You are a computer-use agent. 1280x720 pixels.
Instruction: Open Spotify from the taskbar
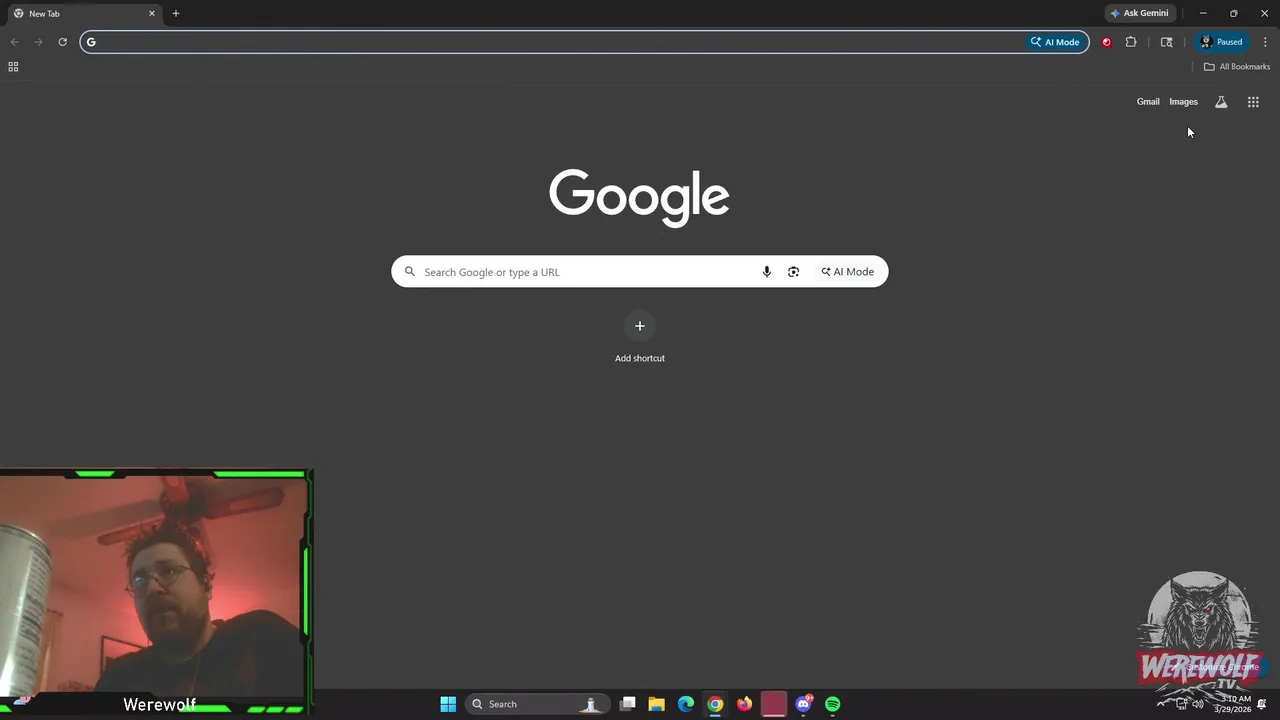[x=832, y=704]
